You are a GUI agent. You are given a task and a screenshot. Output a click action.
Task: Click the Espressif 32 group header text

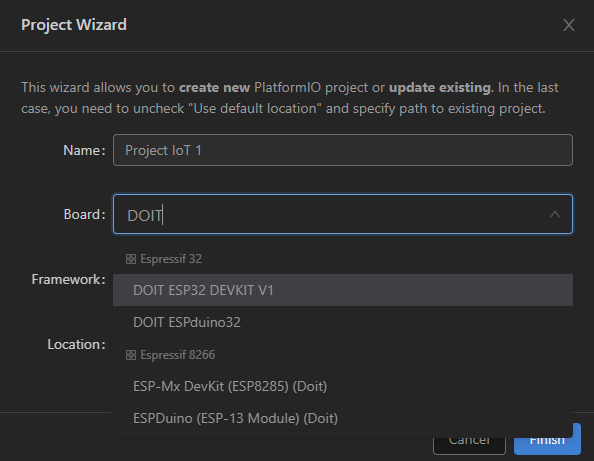click(171, 259)
